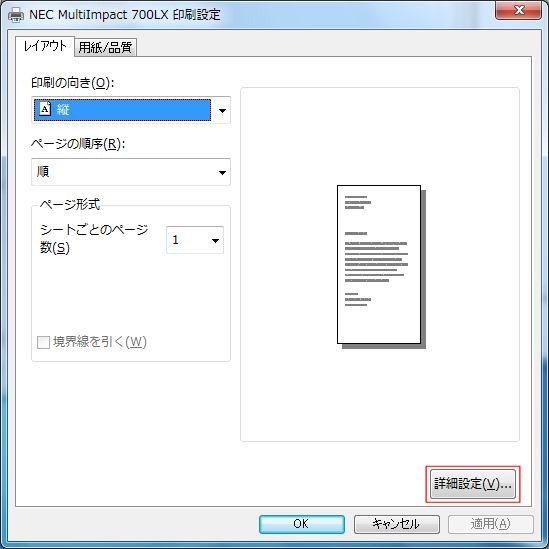The height and width of the screenshot is (549, 549).
Task: Click the 適用(A) apply button
Action: (491, 524)
